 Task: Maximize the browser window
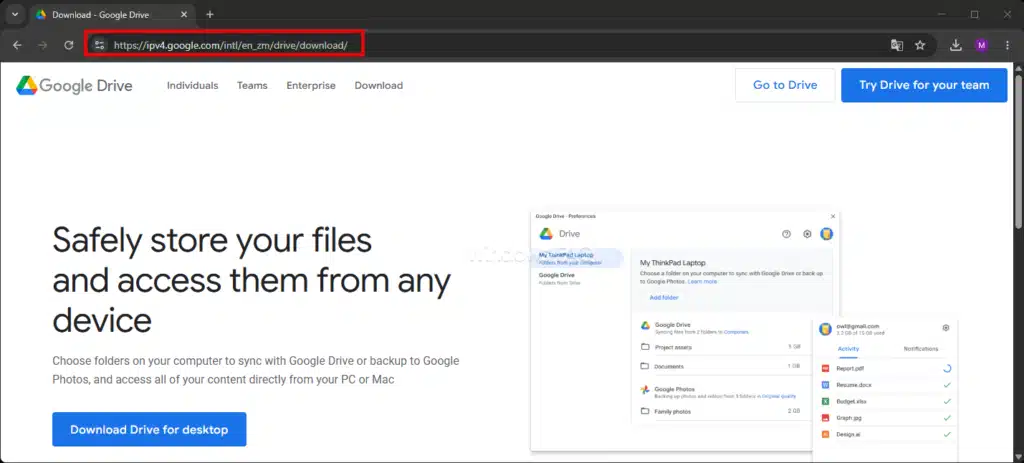pos(974,14)
